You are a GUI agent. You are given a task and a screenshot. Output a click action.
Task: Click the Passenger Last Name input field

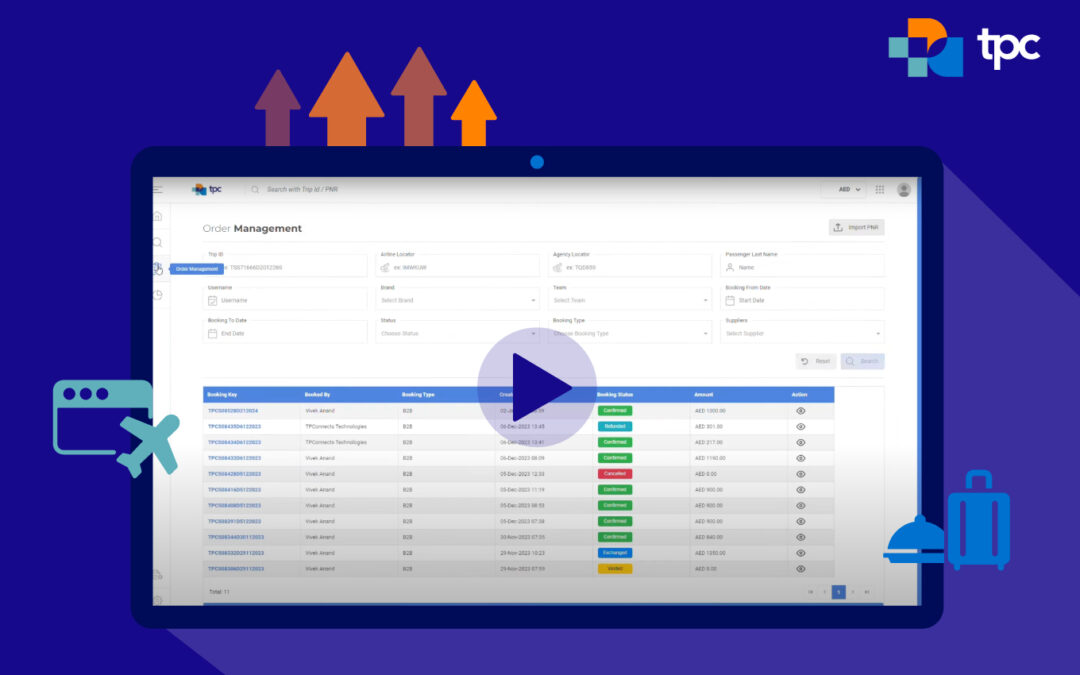[802, 267]
